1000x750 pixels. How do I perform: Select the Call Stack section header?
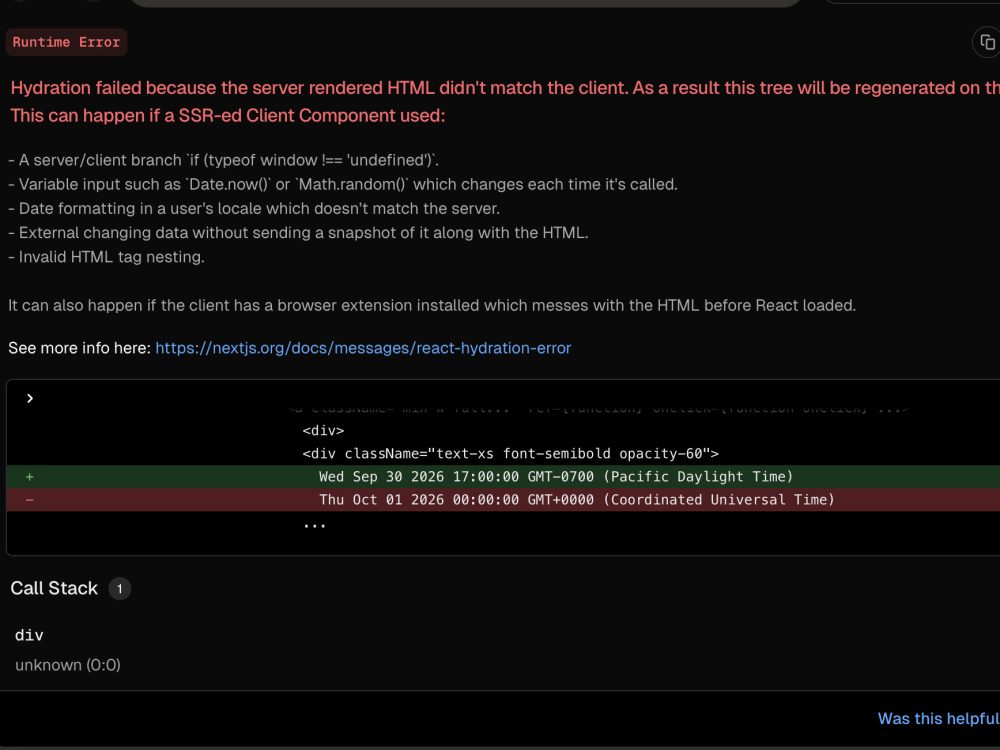click(x=54, y=588)
